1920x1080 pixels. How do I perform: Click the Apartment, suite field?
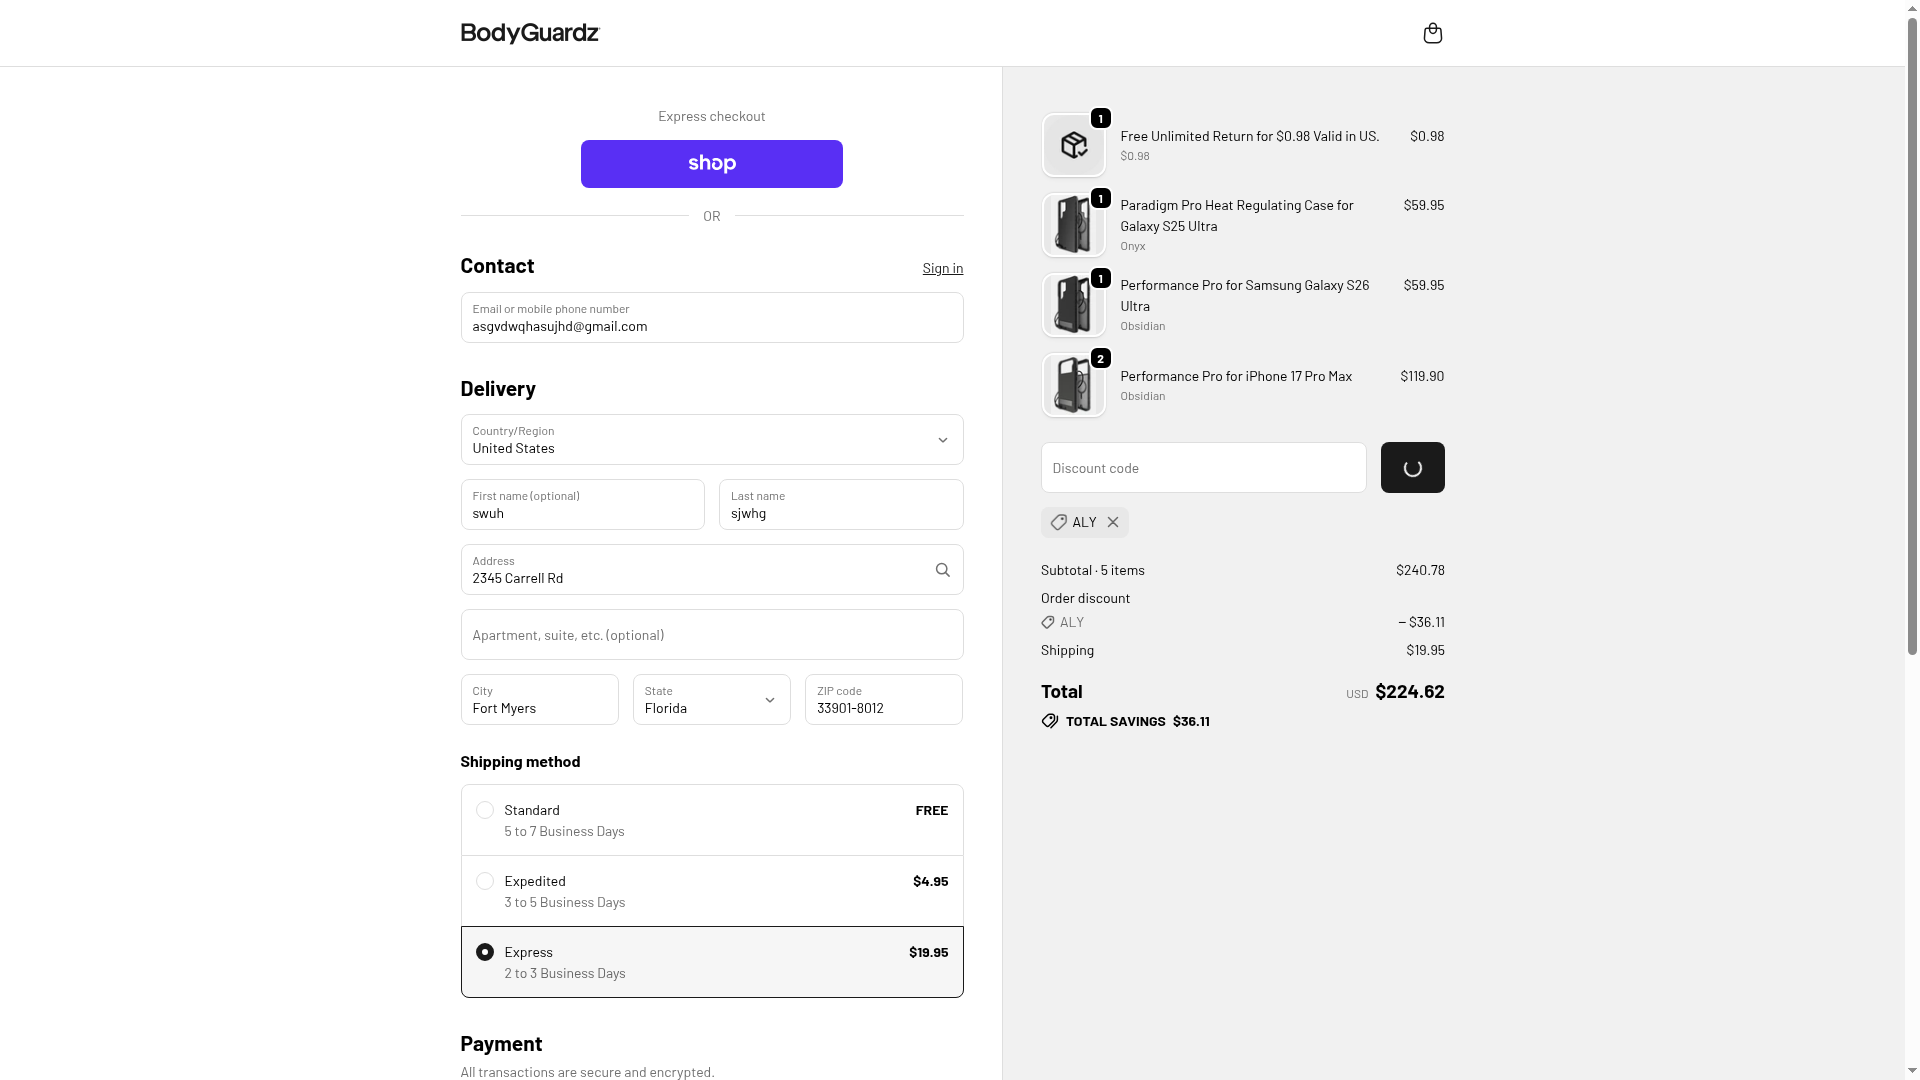tap(711, 635)
